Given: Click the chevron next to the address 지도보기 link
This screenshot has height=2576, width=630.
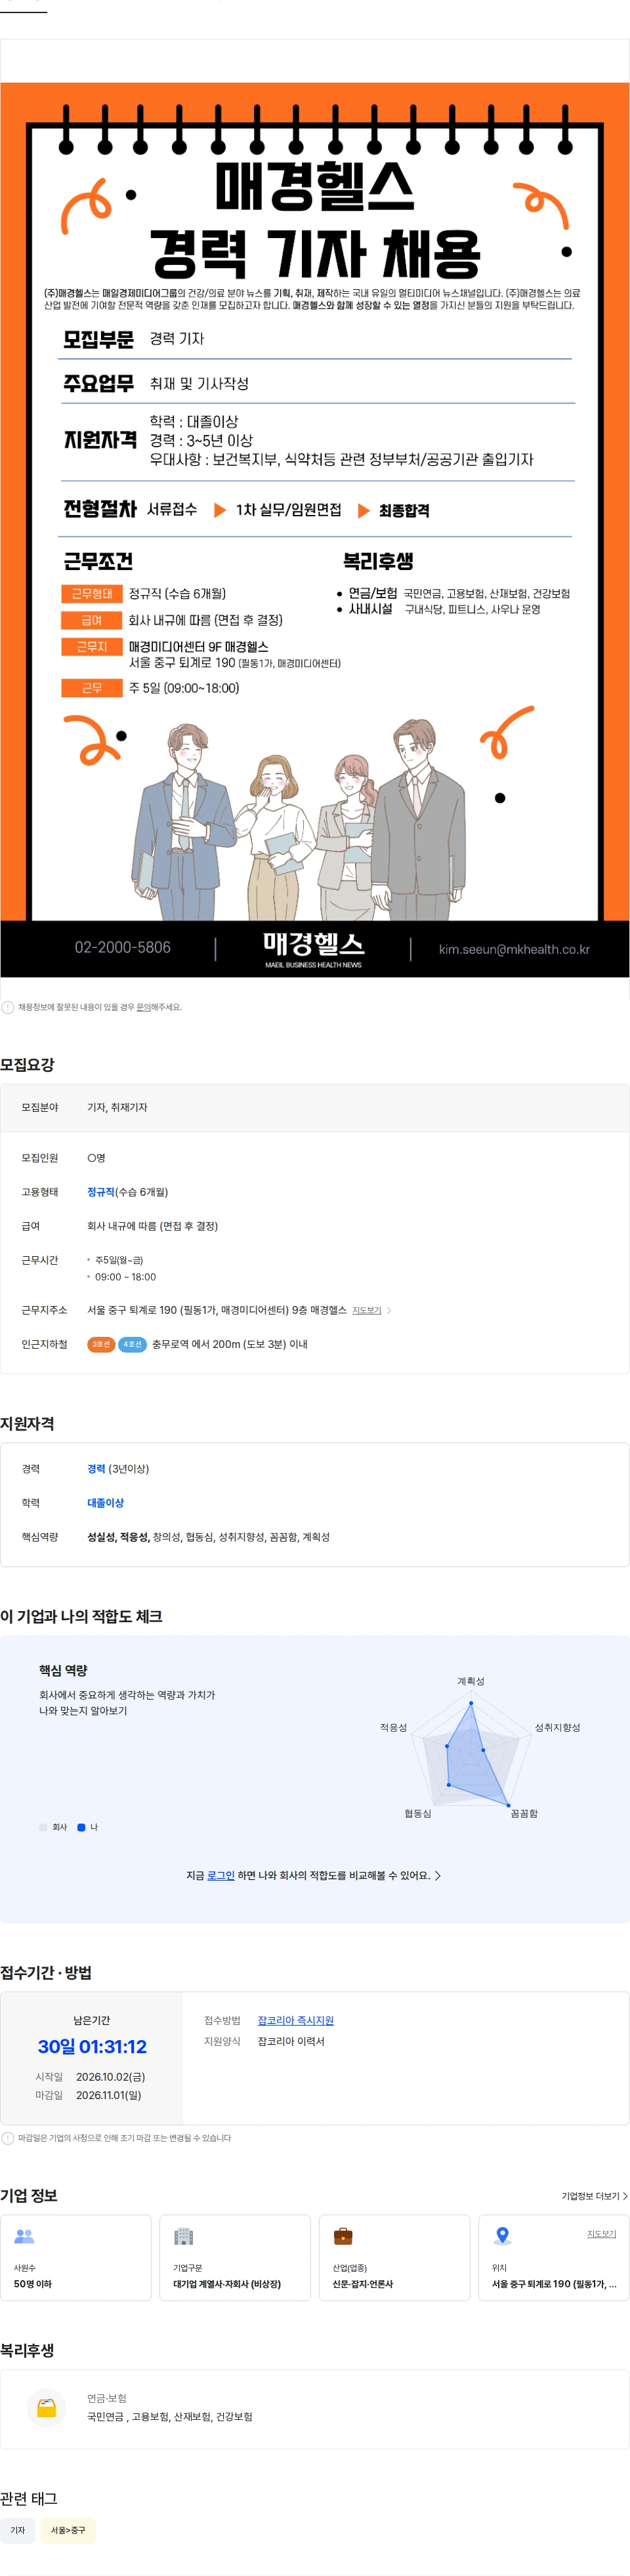Looking at the screenshot, I should [x=389, y=1310].
